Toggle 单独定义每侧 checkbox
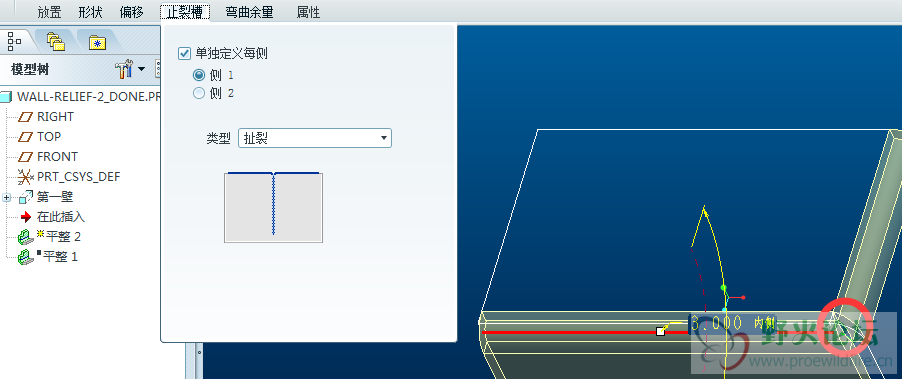 185,54
